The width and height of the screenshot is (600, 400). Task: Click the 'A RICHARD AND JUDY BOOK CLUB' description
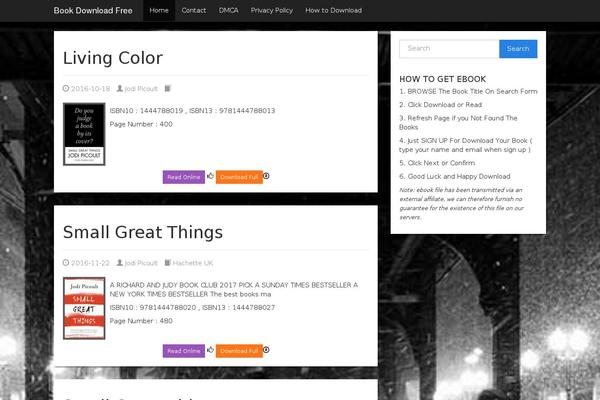234,289
